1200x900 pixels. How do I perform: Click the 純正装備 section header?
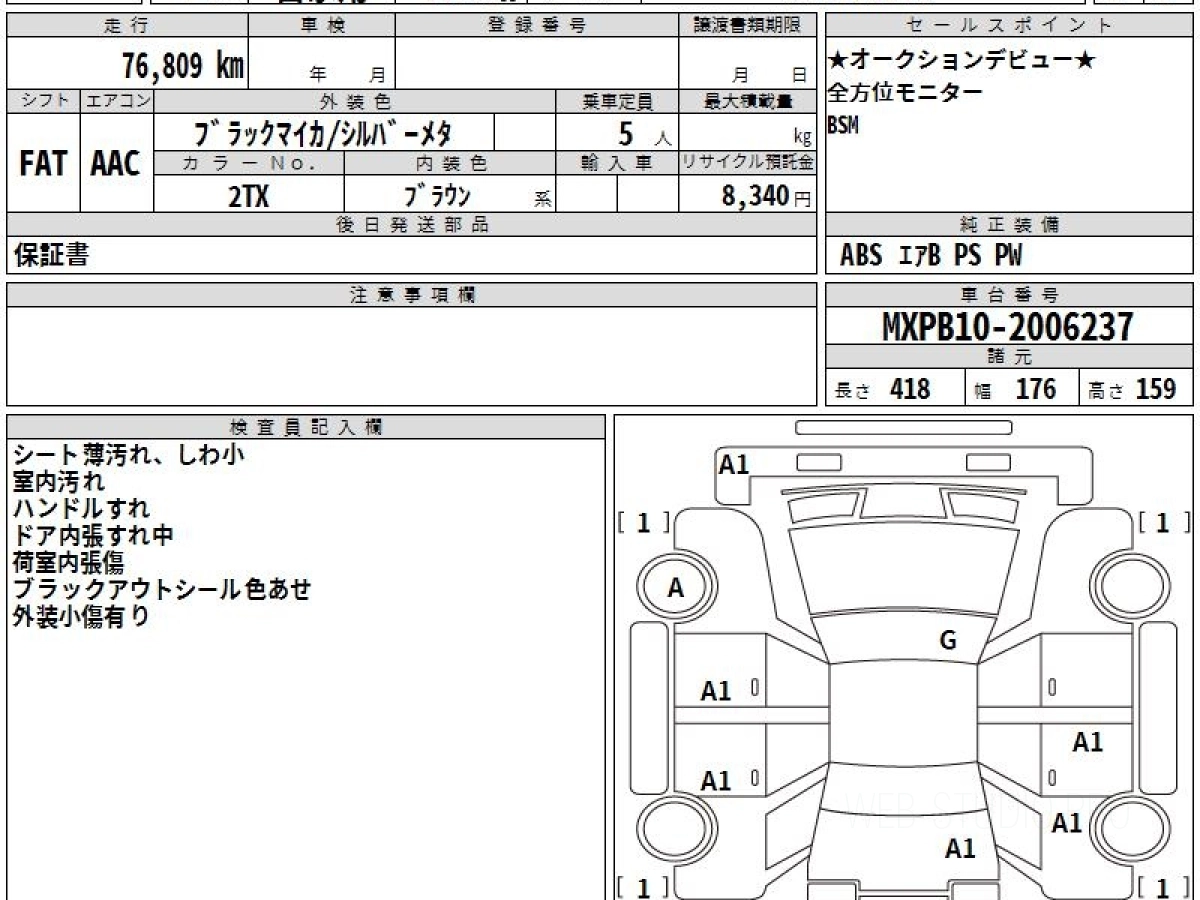coord(1010,225)
